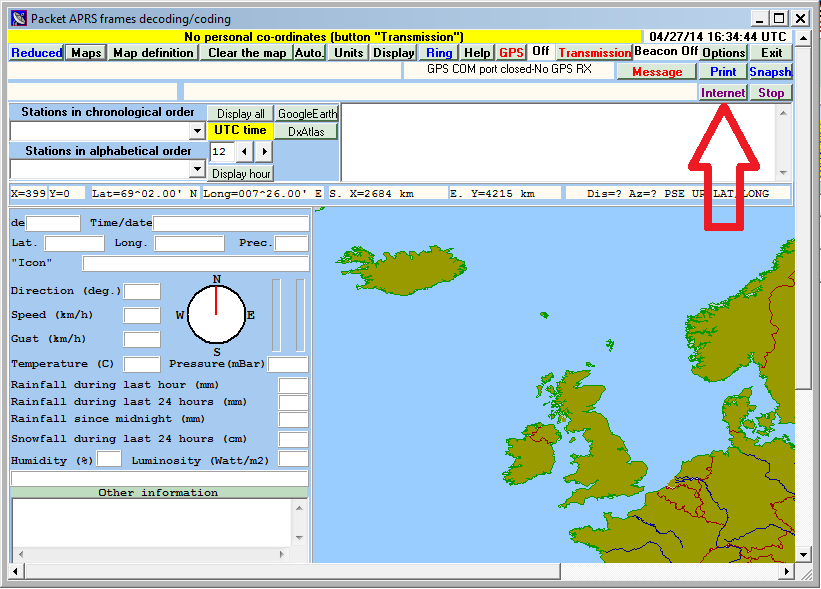
Task: Click the Reduced button
Action: point(37,53)
